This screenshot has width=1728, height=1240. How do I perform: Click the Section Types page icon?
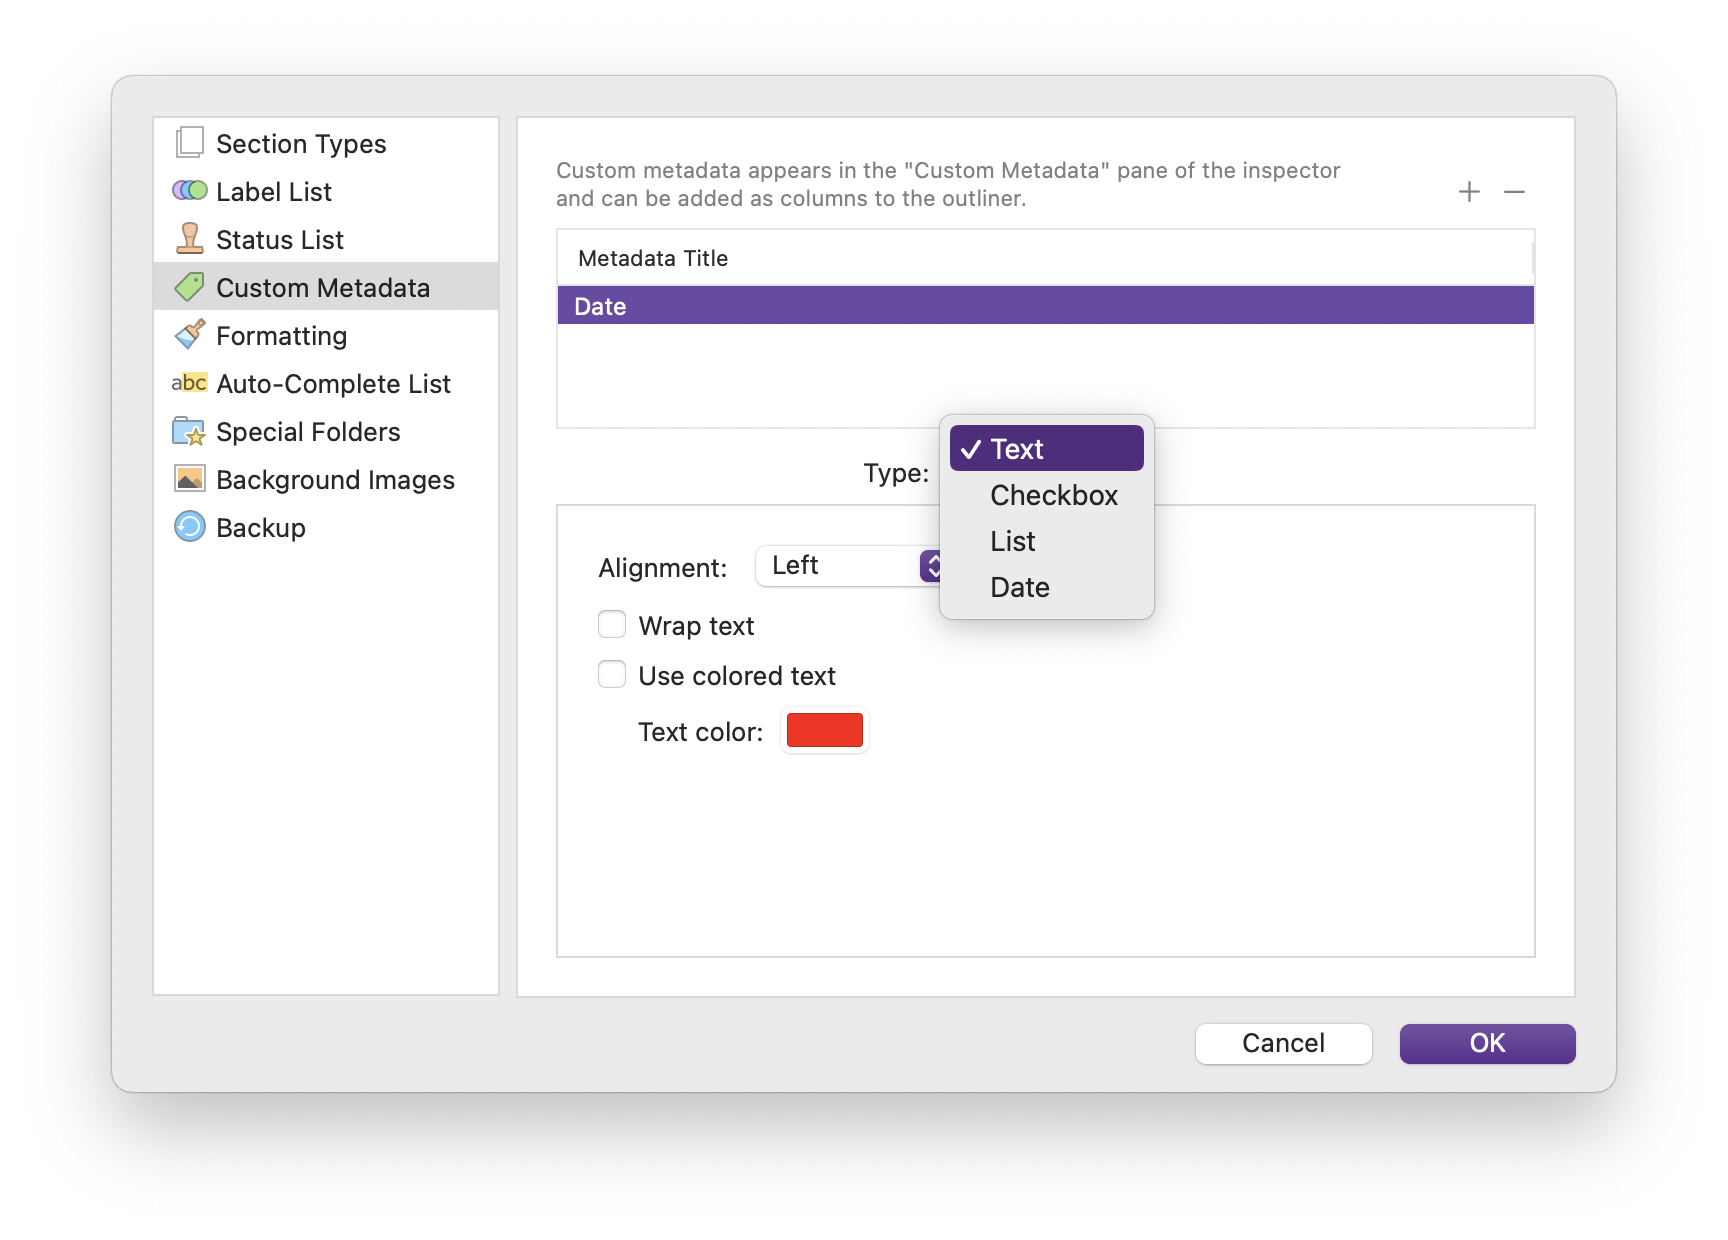(189, 143)
